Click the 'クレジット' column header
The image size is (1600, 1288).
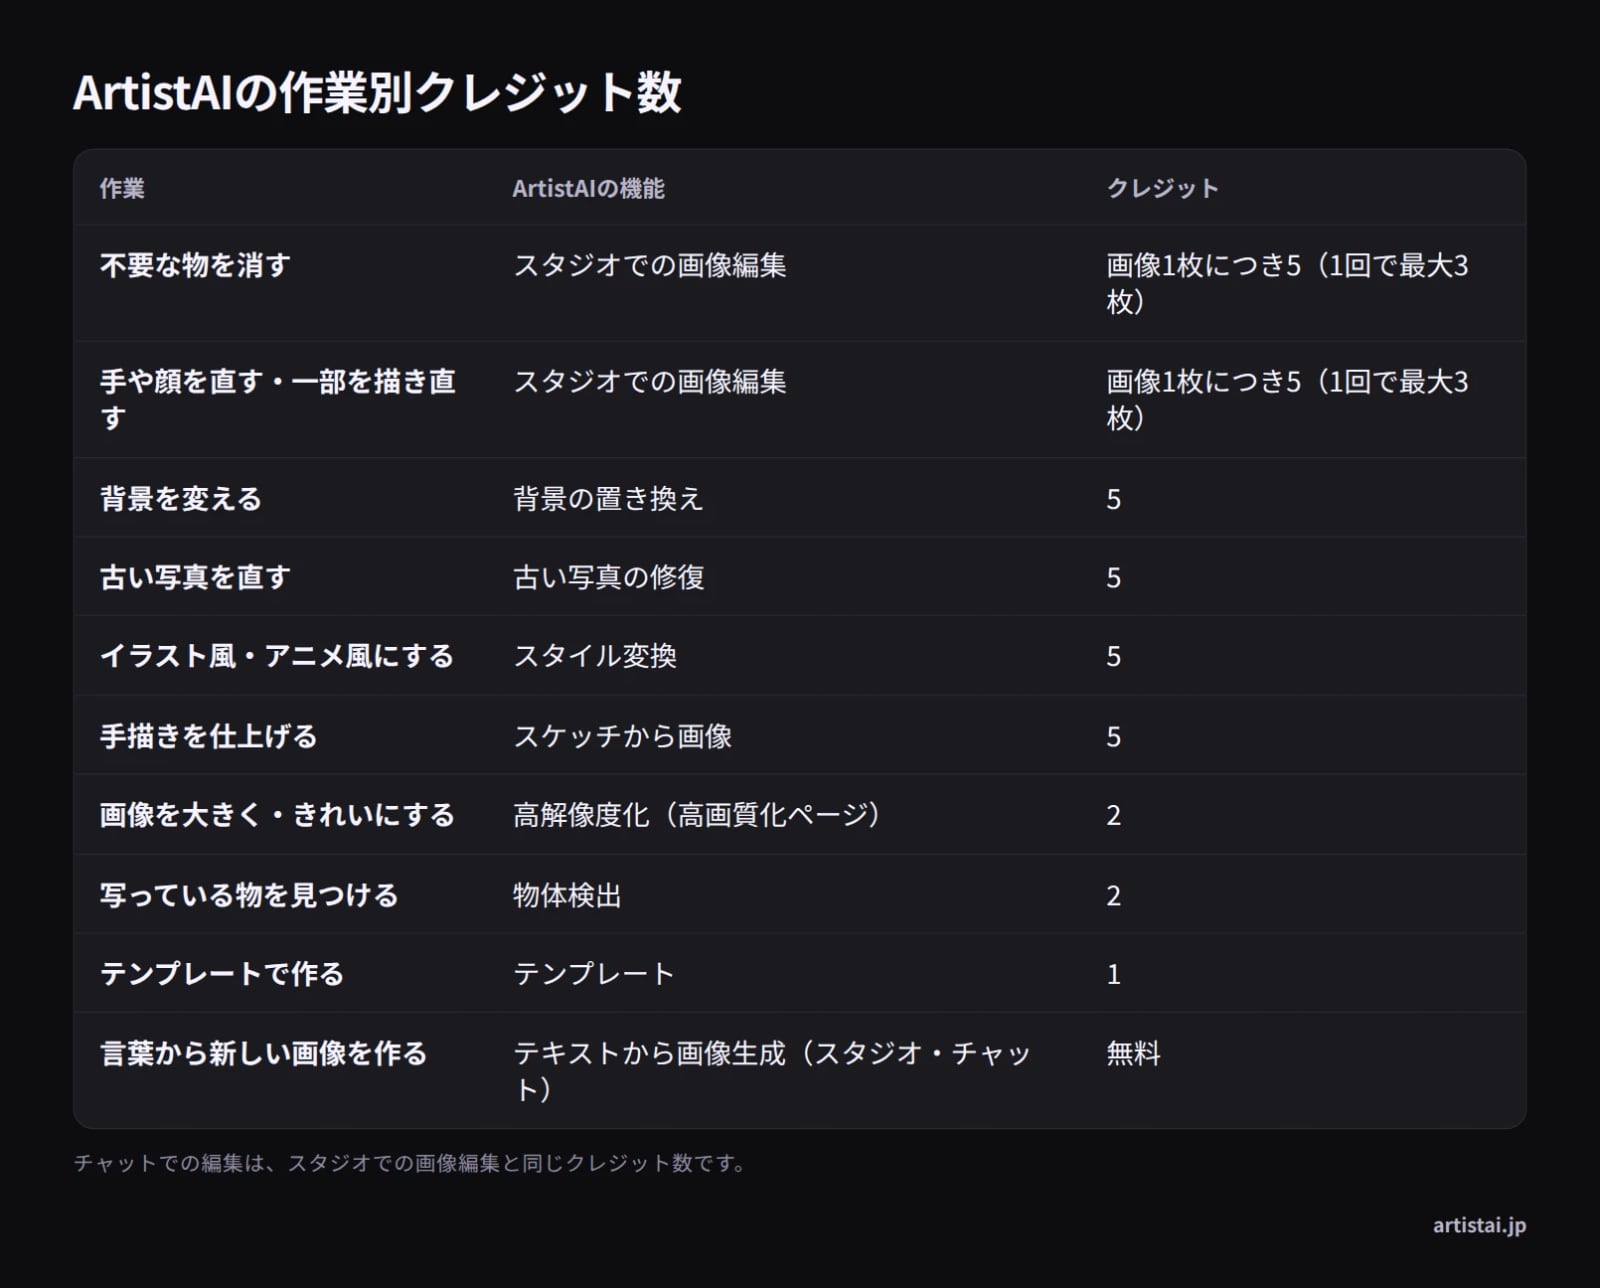tap(1162, 188)
